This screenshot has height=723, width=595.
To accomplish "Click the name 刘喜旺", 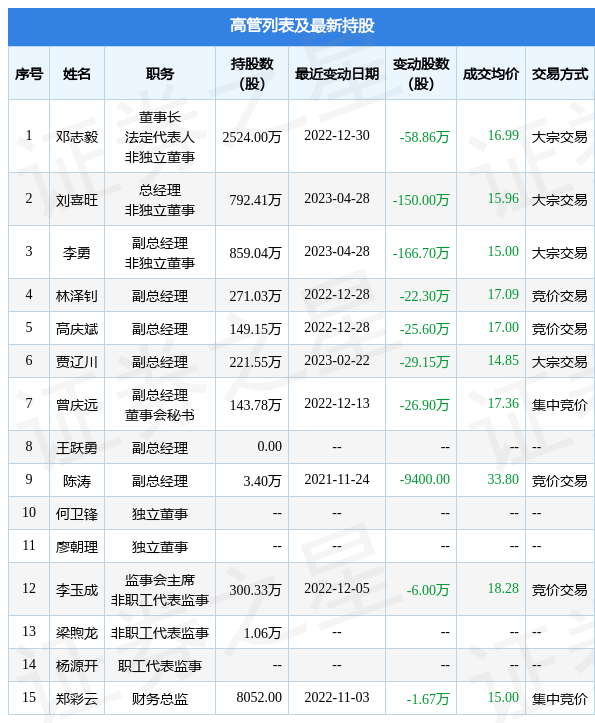I will tap(77, 200).
